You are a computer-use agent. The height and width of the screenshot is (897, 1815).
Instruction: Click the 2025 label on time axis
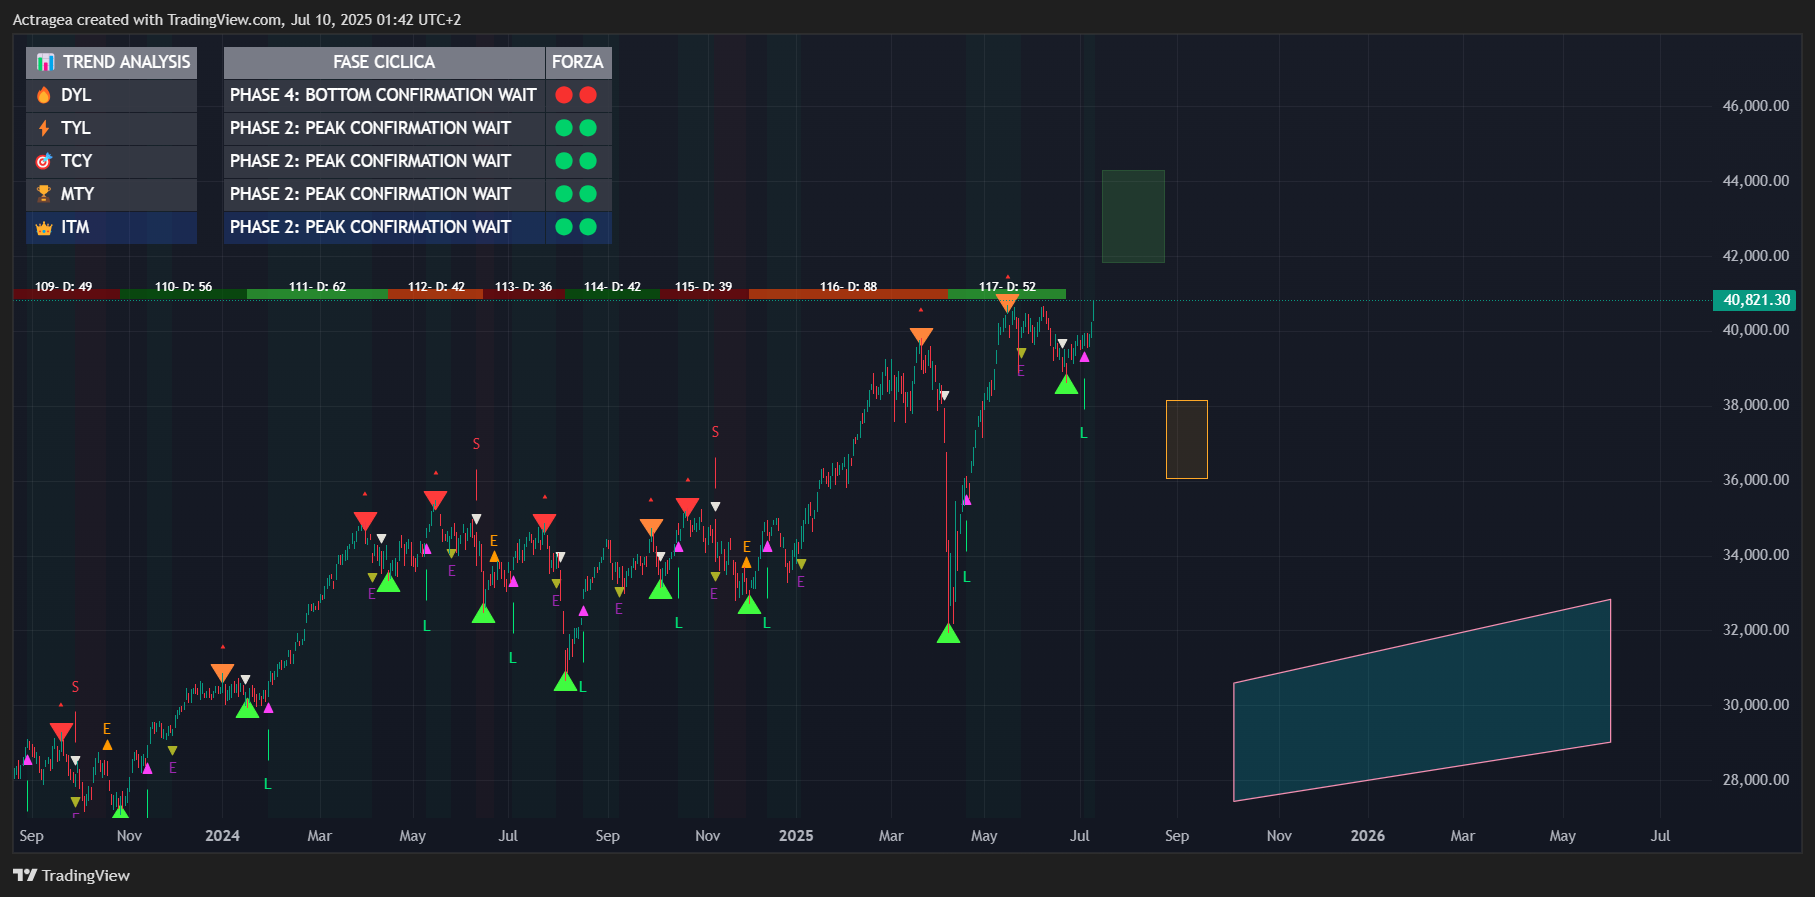(796, 836)
